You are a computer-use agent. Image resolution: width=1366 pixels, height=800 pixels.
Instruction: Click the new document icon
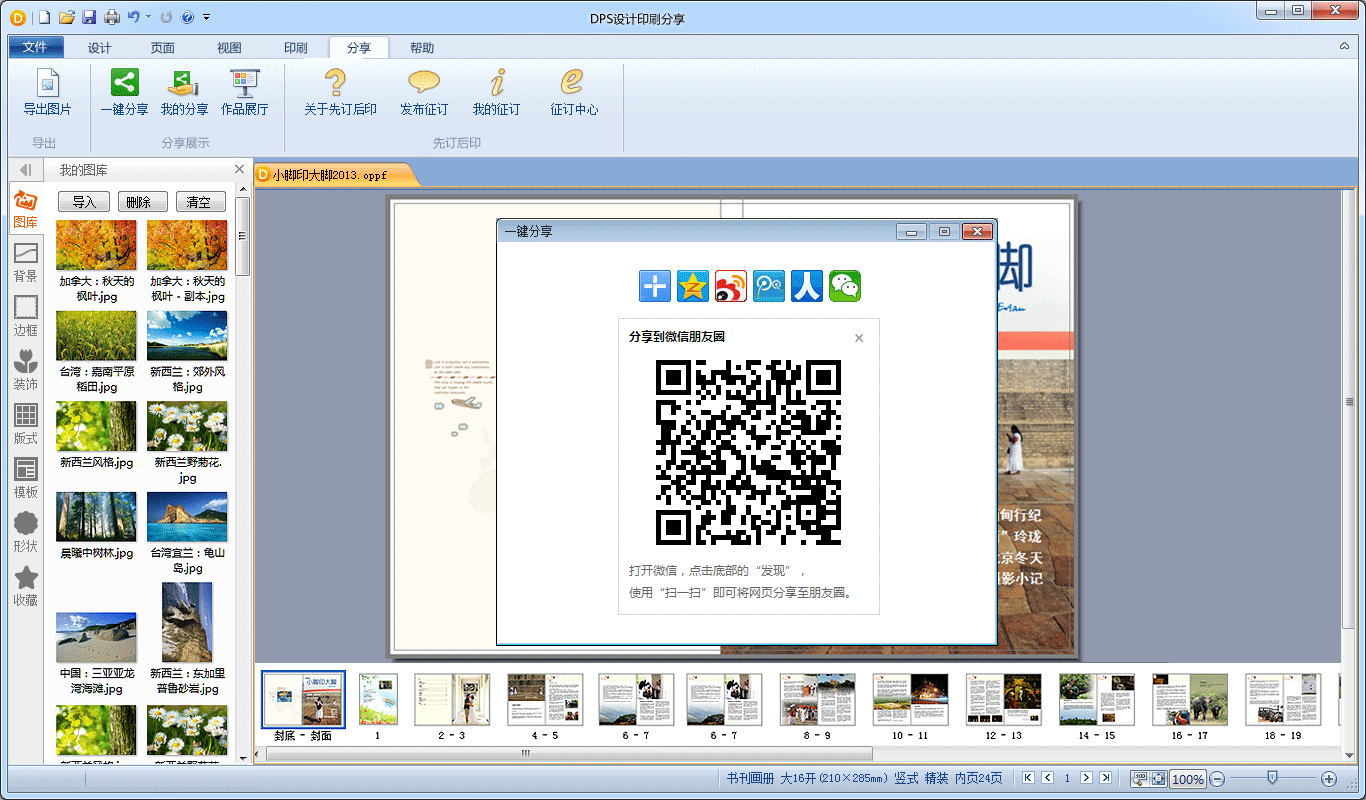point(43,17)
